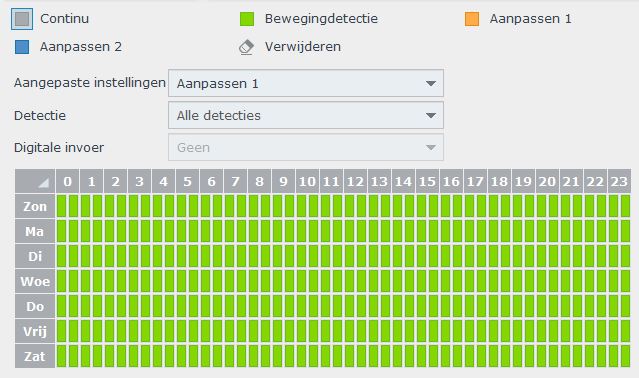Select the hour 23 column header
This screenshot has height=378, width=639.
point(619,181)
